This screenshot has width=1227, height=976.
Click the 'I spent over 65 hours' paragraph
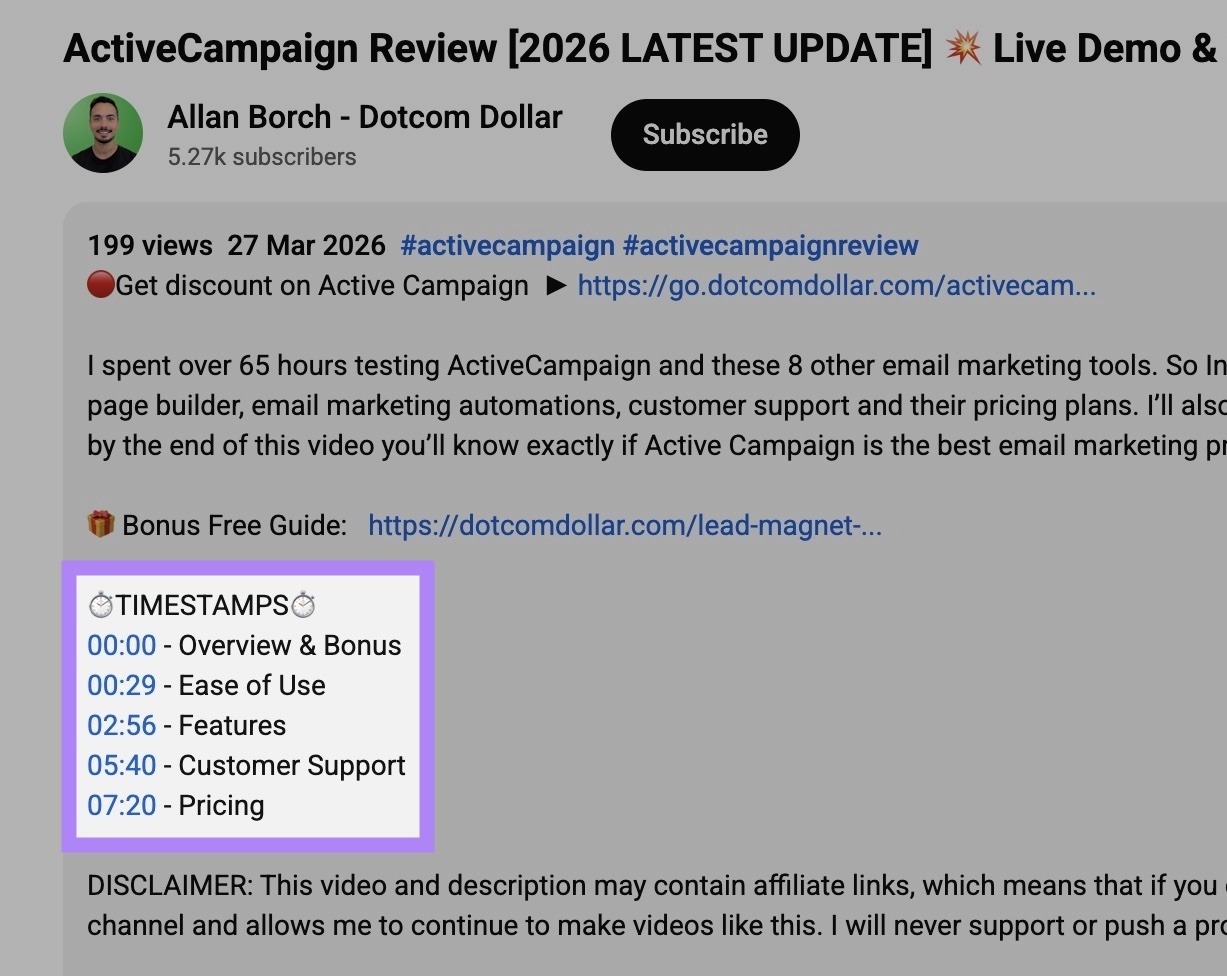click(x=657, y=405)
